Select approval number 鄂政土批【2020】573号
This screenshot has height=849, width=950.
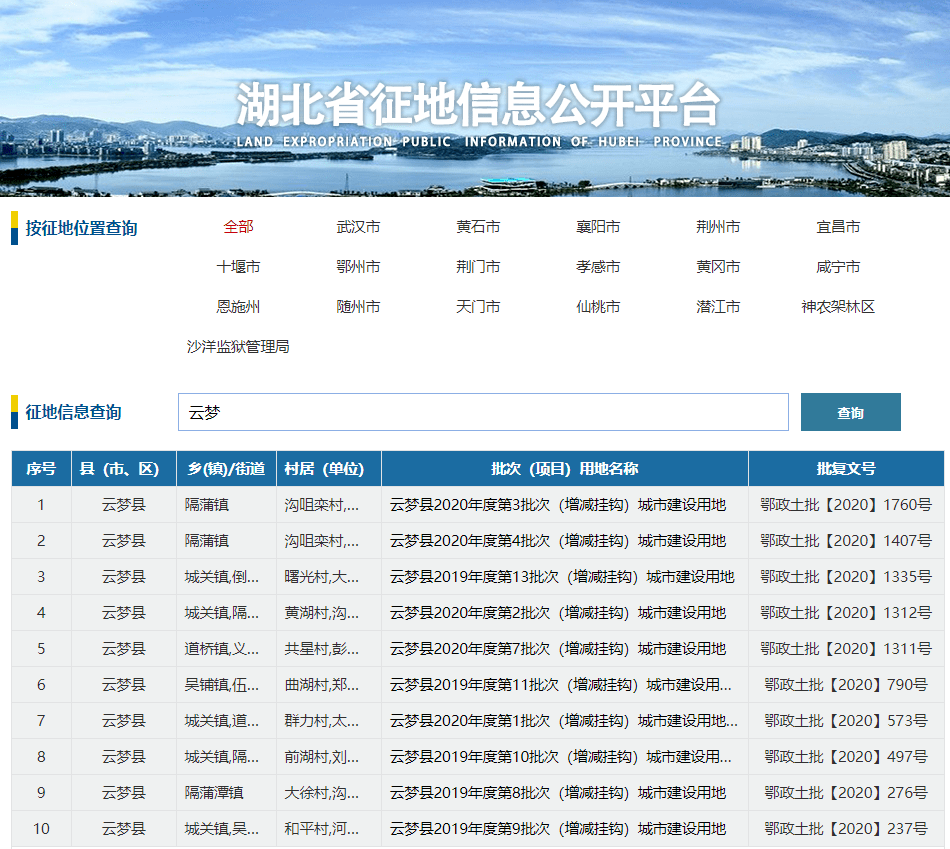846,721
